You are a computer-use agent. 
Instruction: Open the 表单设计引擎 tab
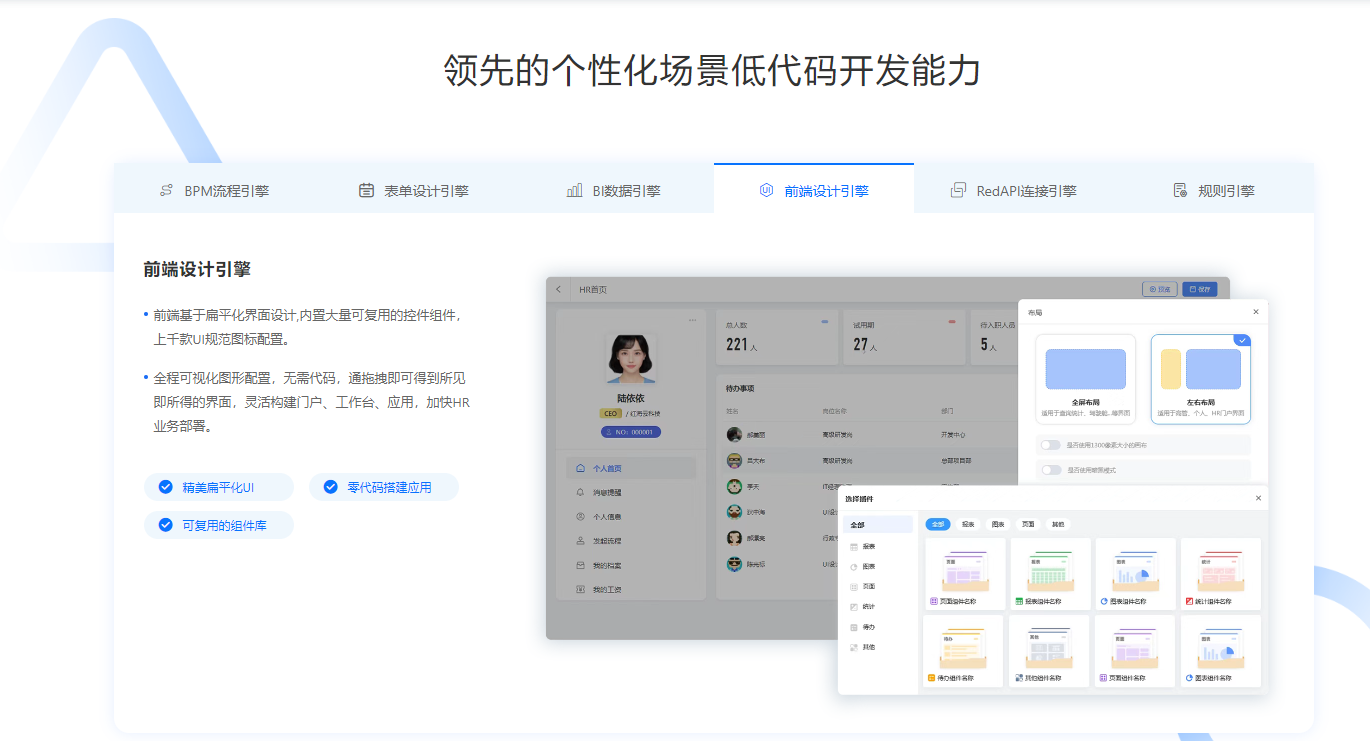(414, 190)
